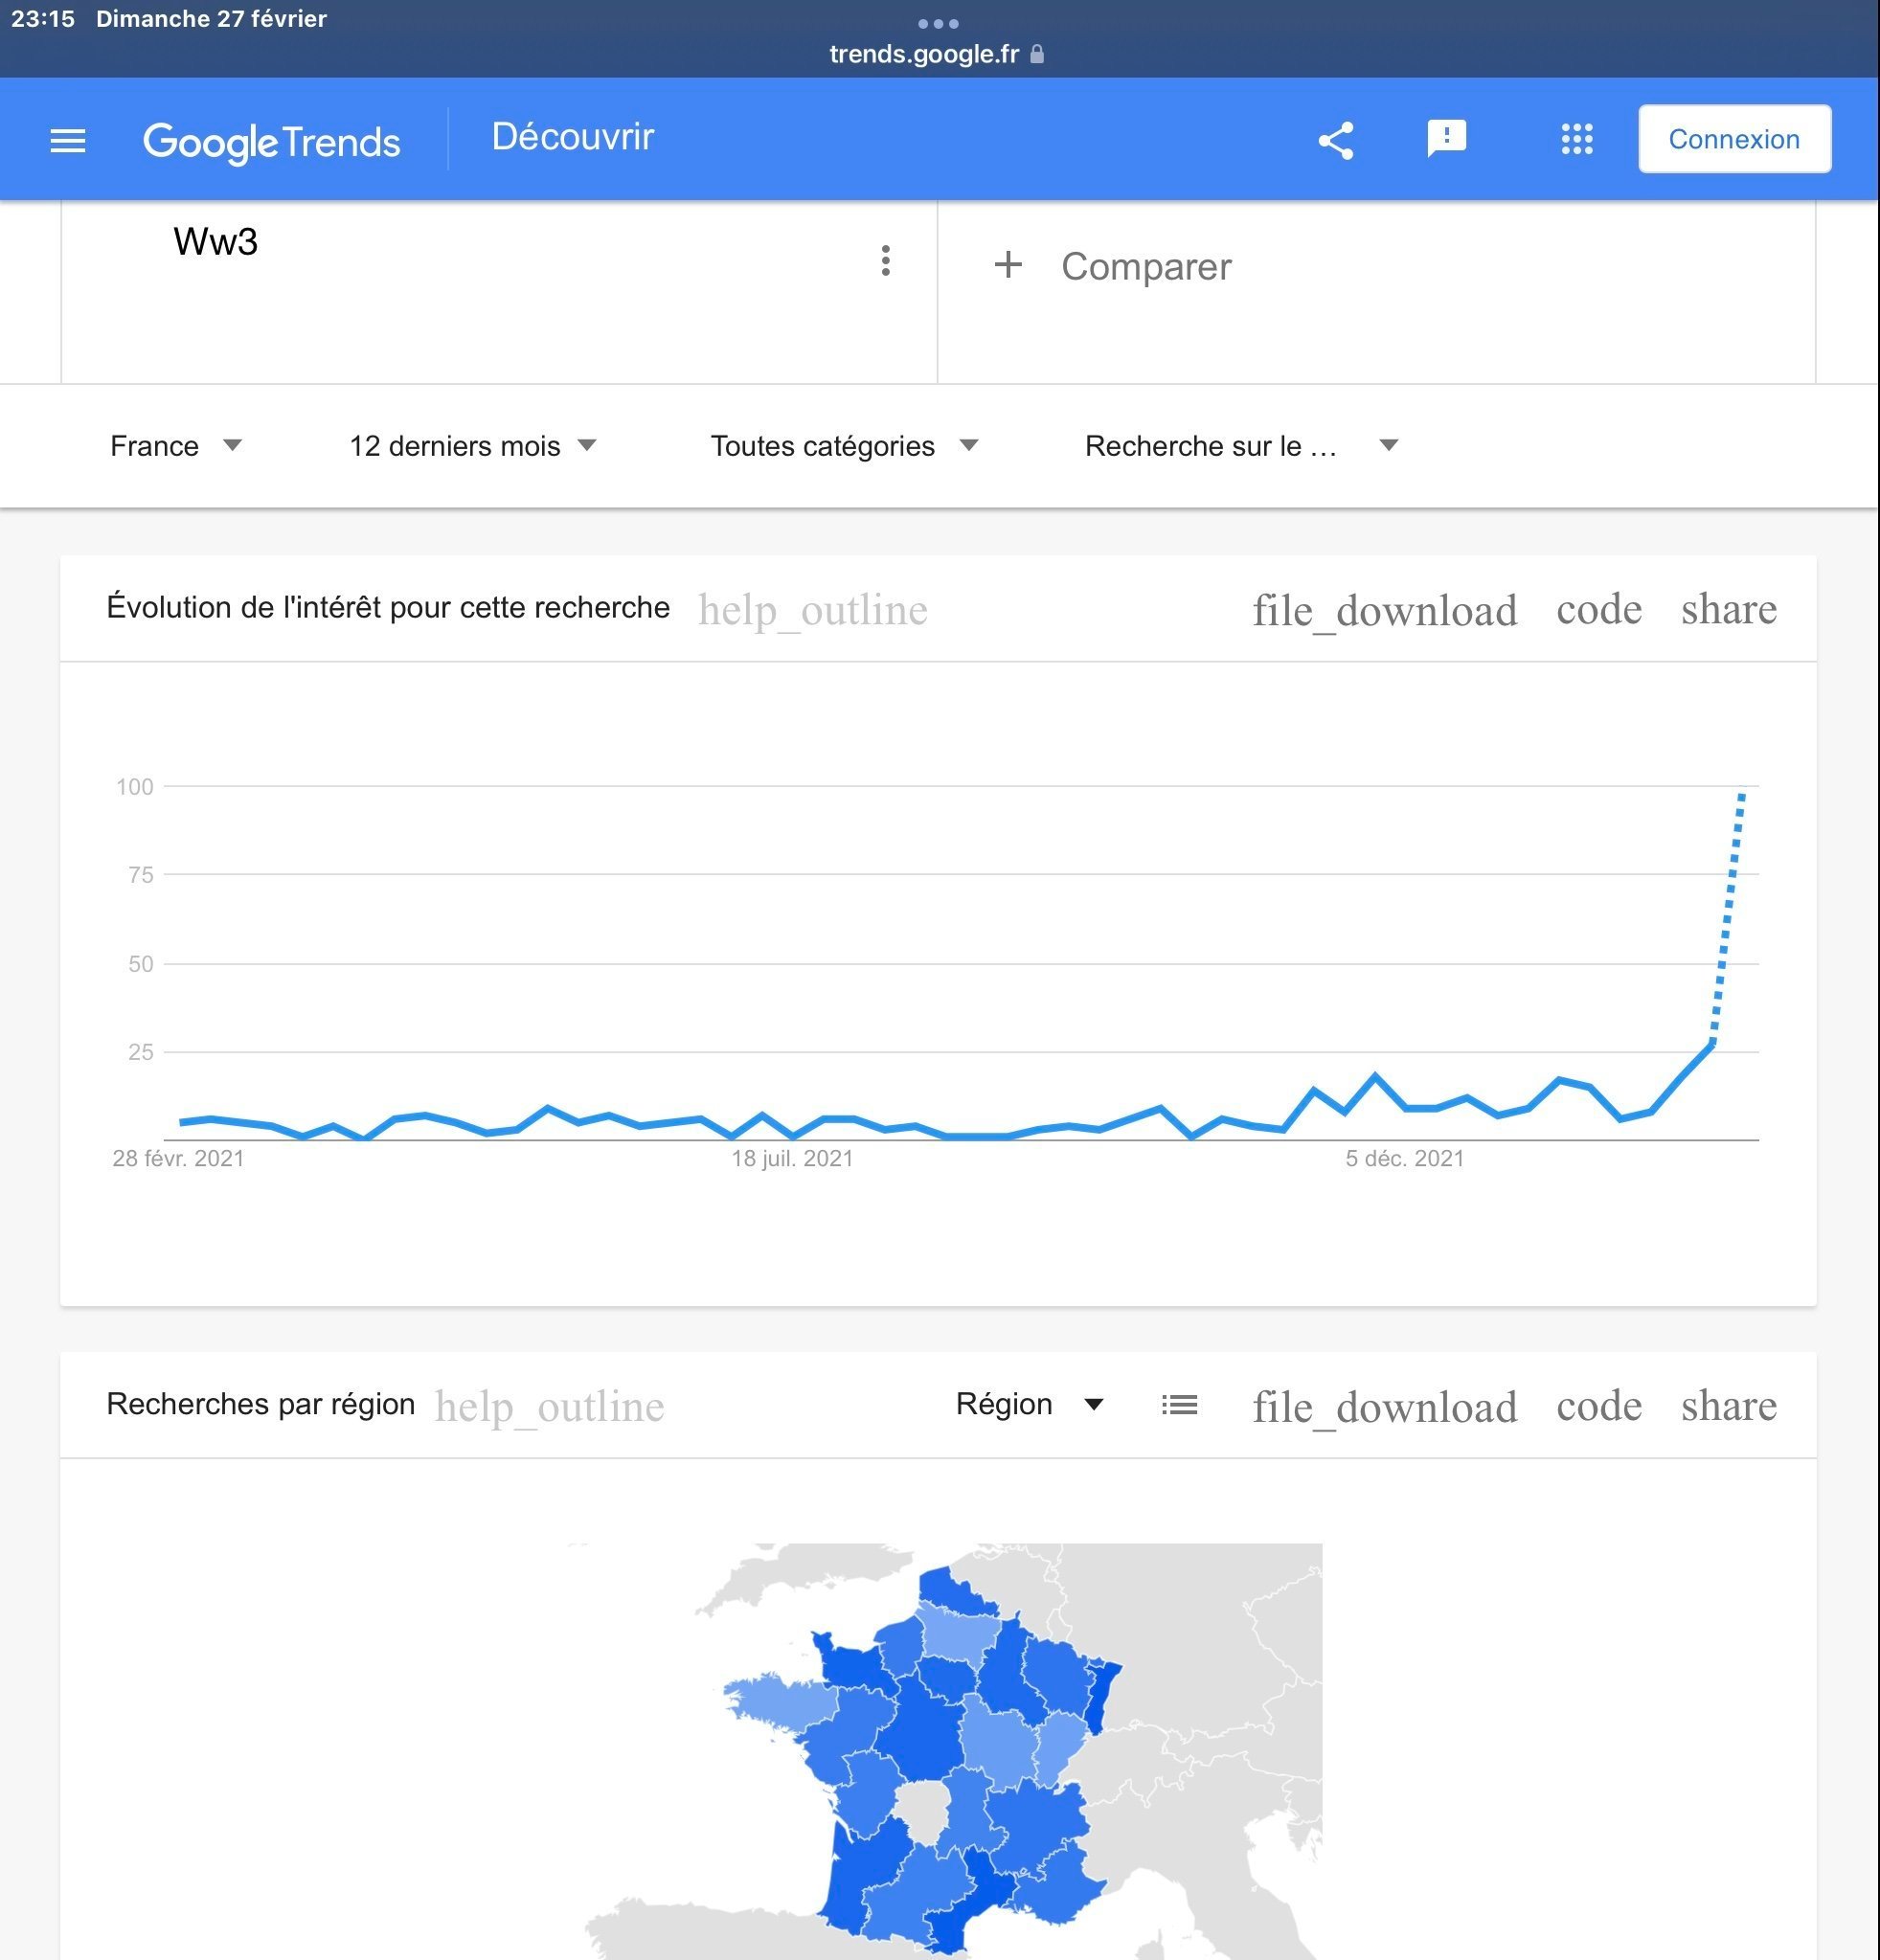The width and height of the screenshot is (1880, 1960).
Task: Show help for Recherches par région
Action: (x=549, y=1407)
